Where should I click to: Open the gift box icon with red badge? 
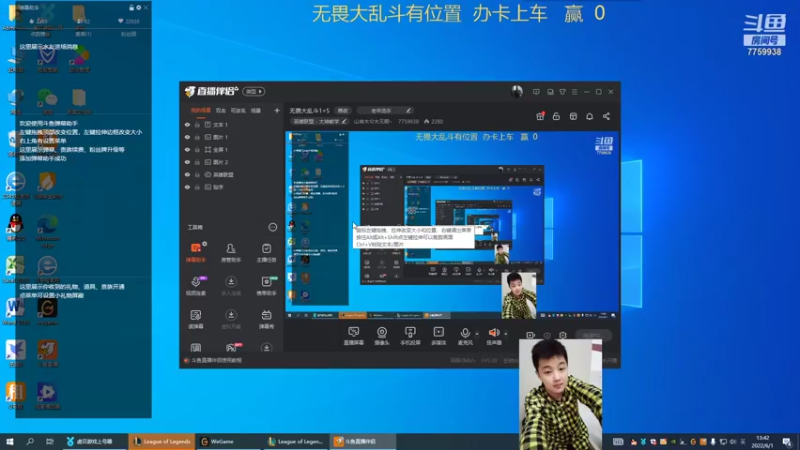[540, 116]
